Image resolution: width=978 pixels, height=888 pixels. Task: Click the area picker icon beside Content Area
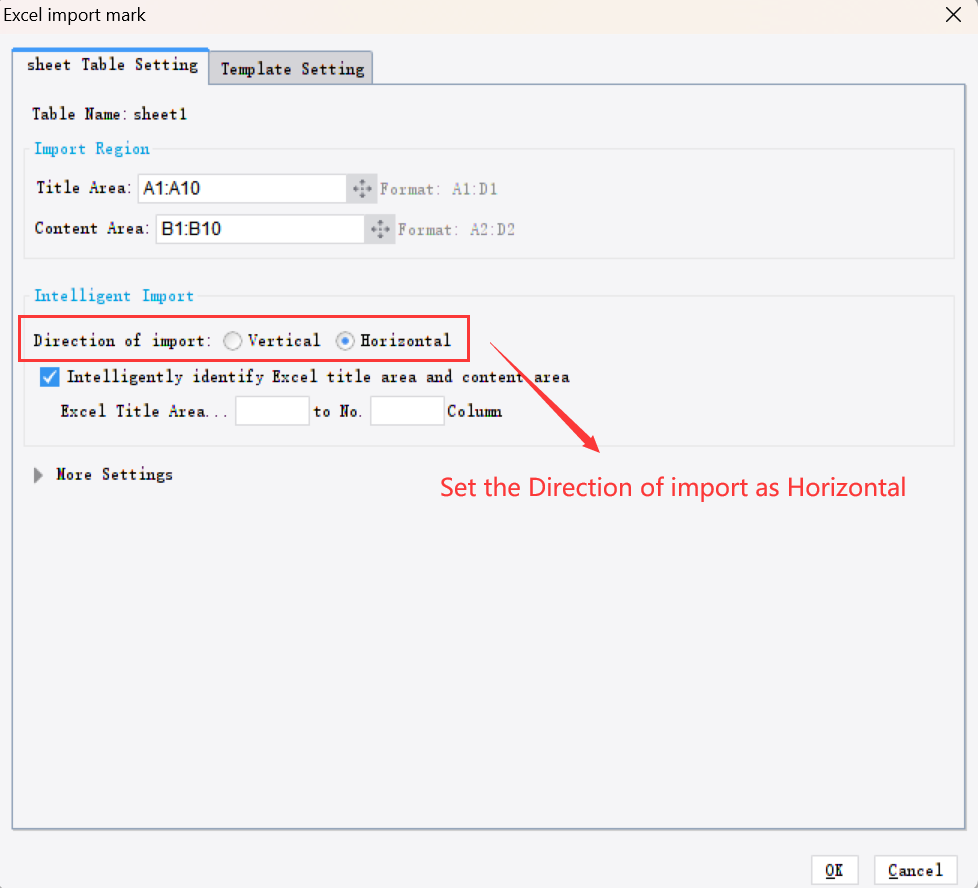coord(379,229)
